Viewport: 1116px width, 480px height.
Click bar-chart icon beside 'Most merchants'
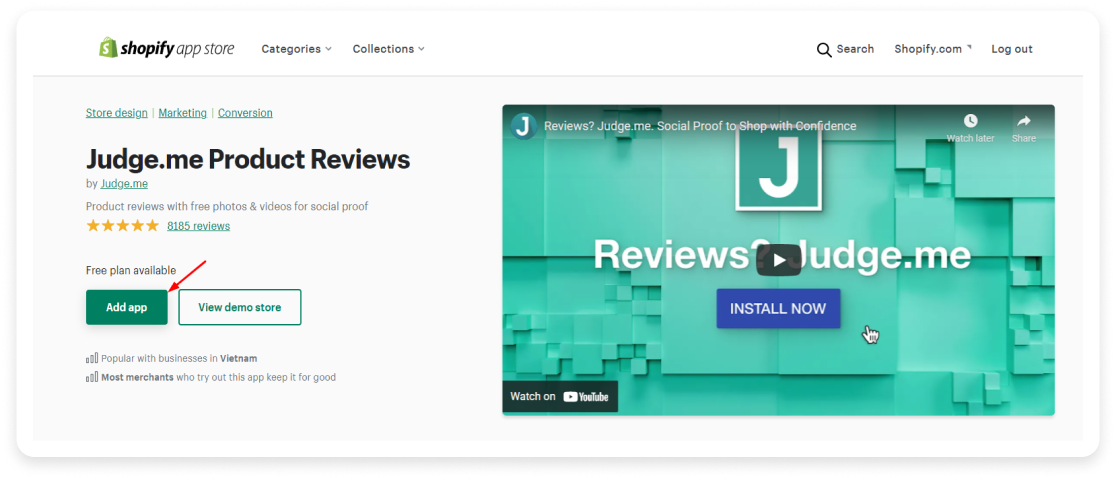(x=92, y=377)
